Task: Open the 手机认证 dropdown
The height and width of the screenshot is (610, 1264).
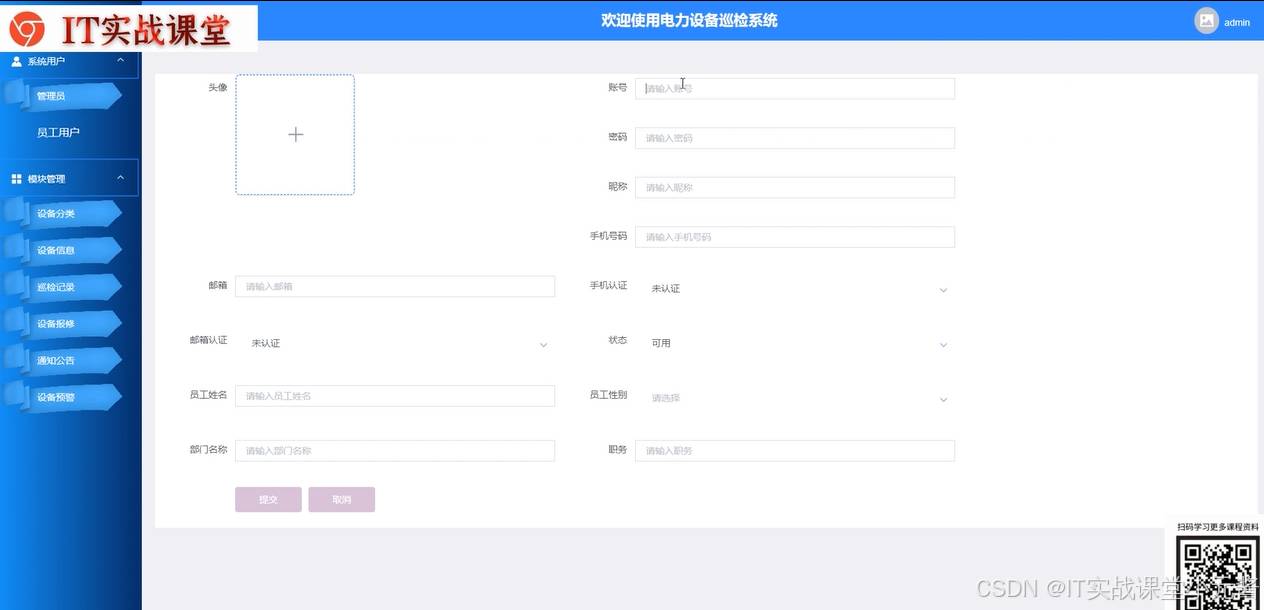Action: [794, 289]
